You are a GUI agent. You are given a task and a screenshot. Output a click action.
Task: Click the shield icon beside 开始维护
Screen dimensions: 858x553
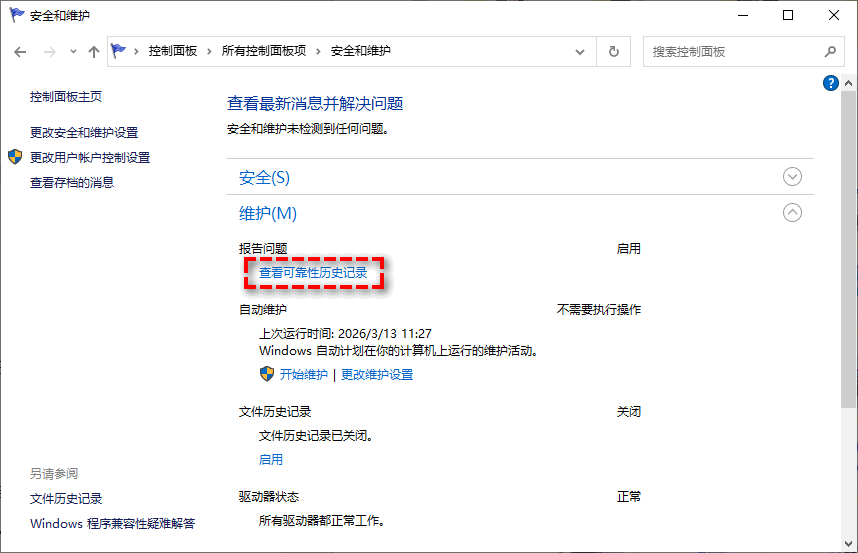[267, 374]
